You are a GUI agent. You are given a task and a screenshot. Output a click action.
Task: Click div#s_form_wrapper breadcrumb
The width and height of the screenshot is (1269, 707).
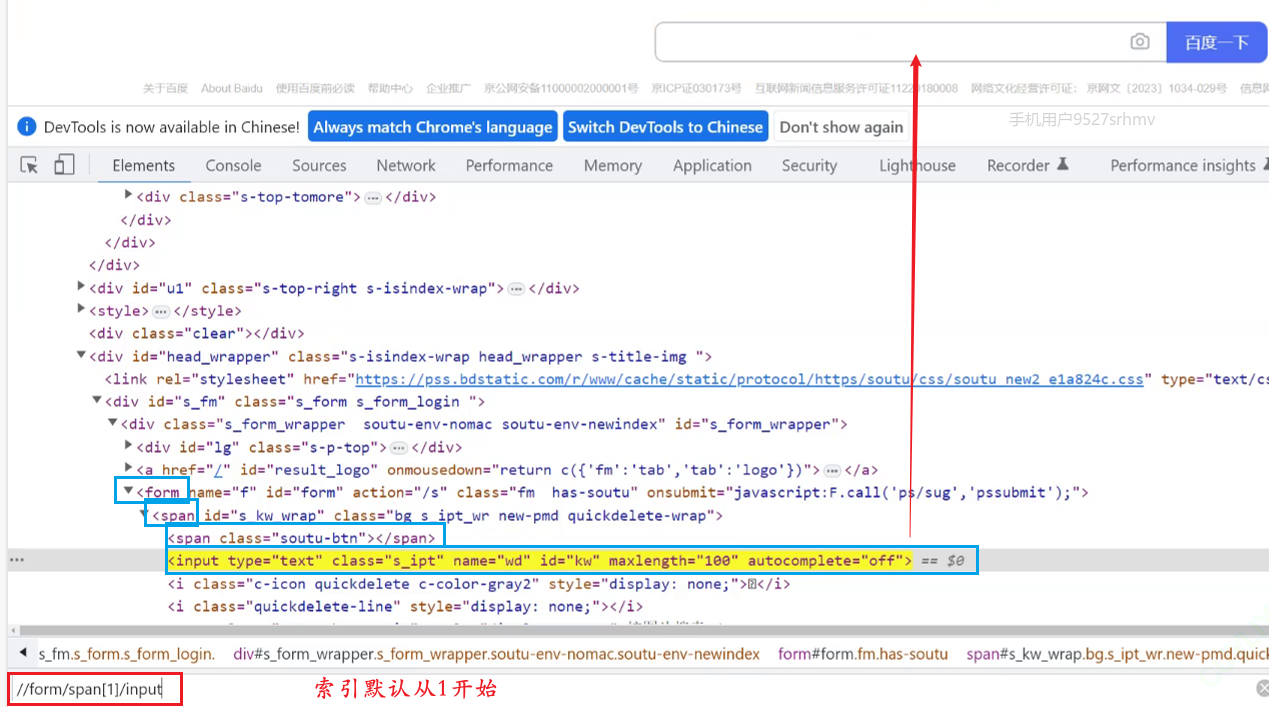496,654
